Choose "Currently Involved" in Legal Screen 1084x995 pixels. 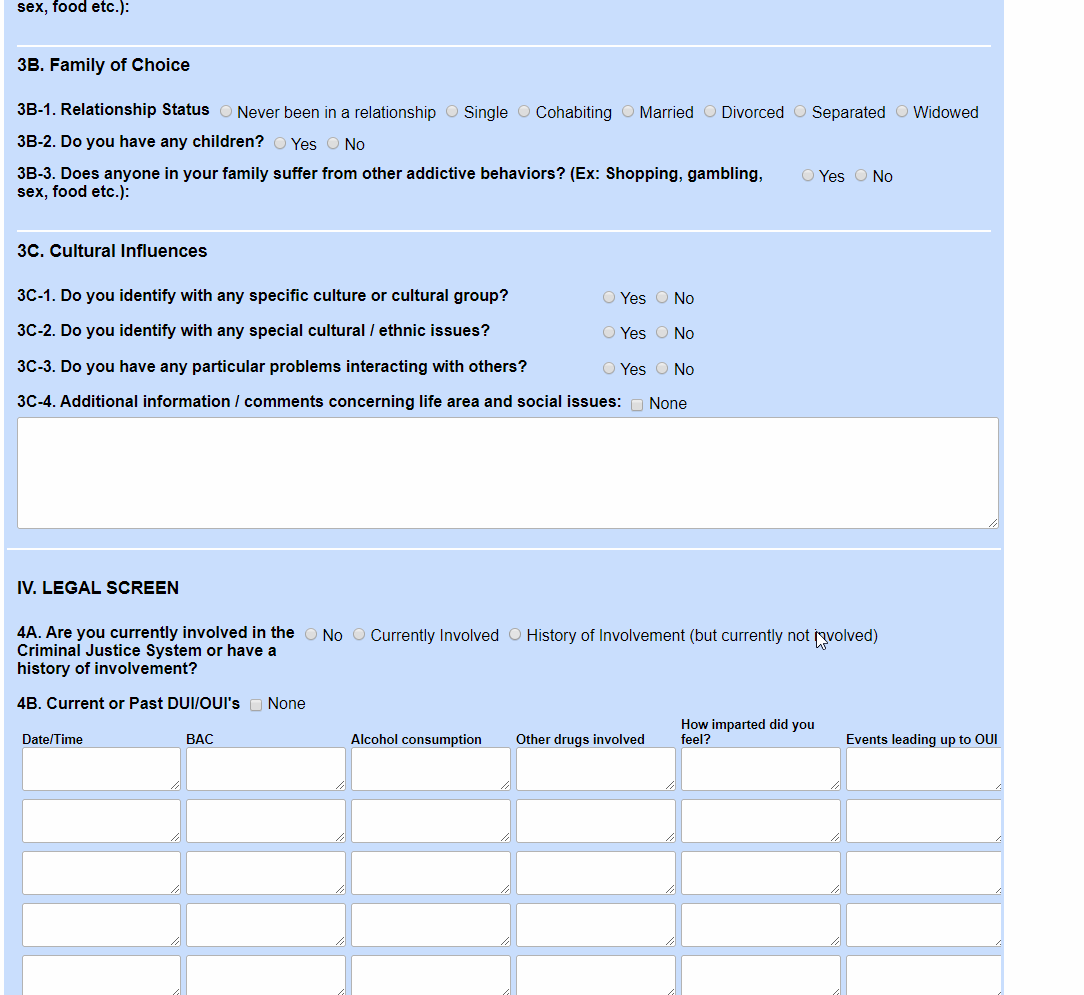point(359,634)
